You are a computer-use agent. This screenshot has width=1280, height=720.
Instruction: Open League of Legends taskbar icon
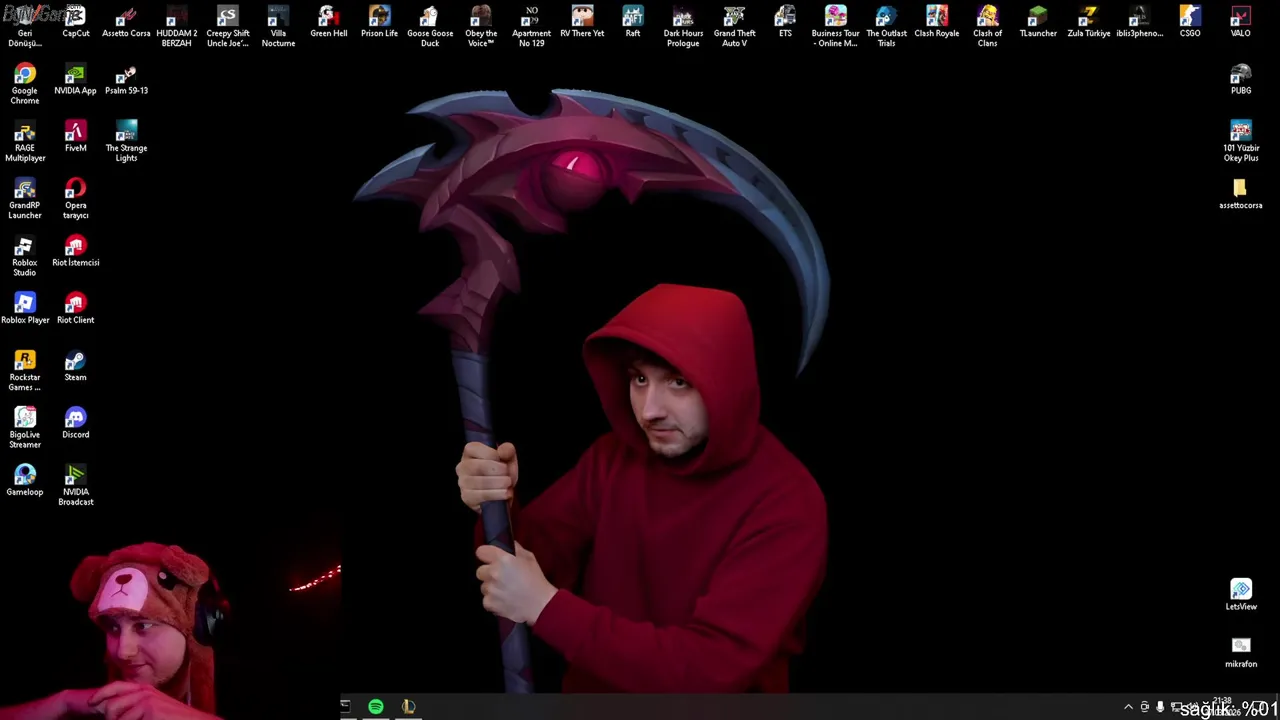click(408, 707)
